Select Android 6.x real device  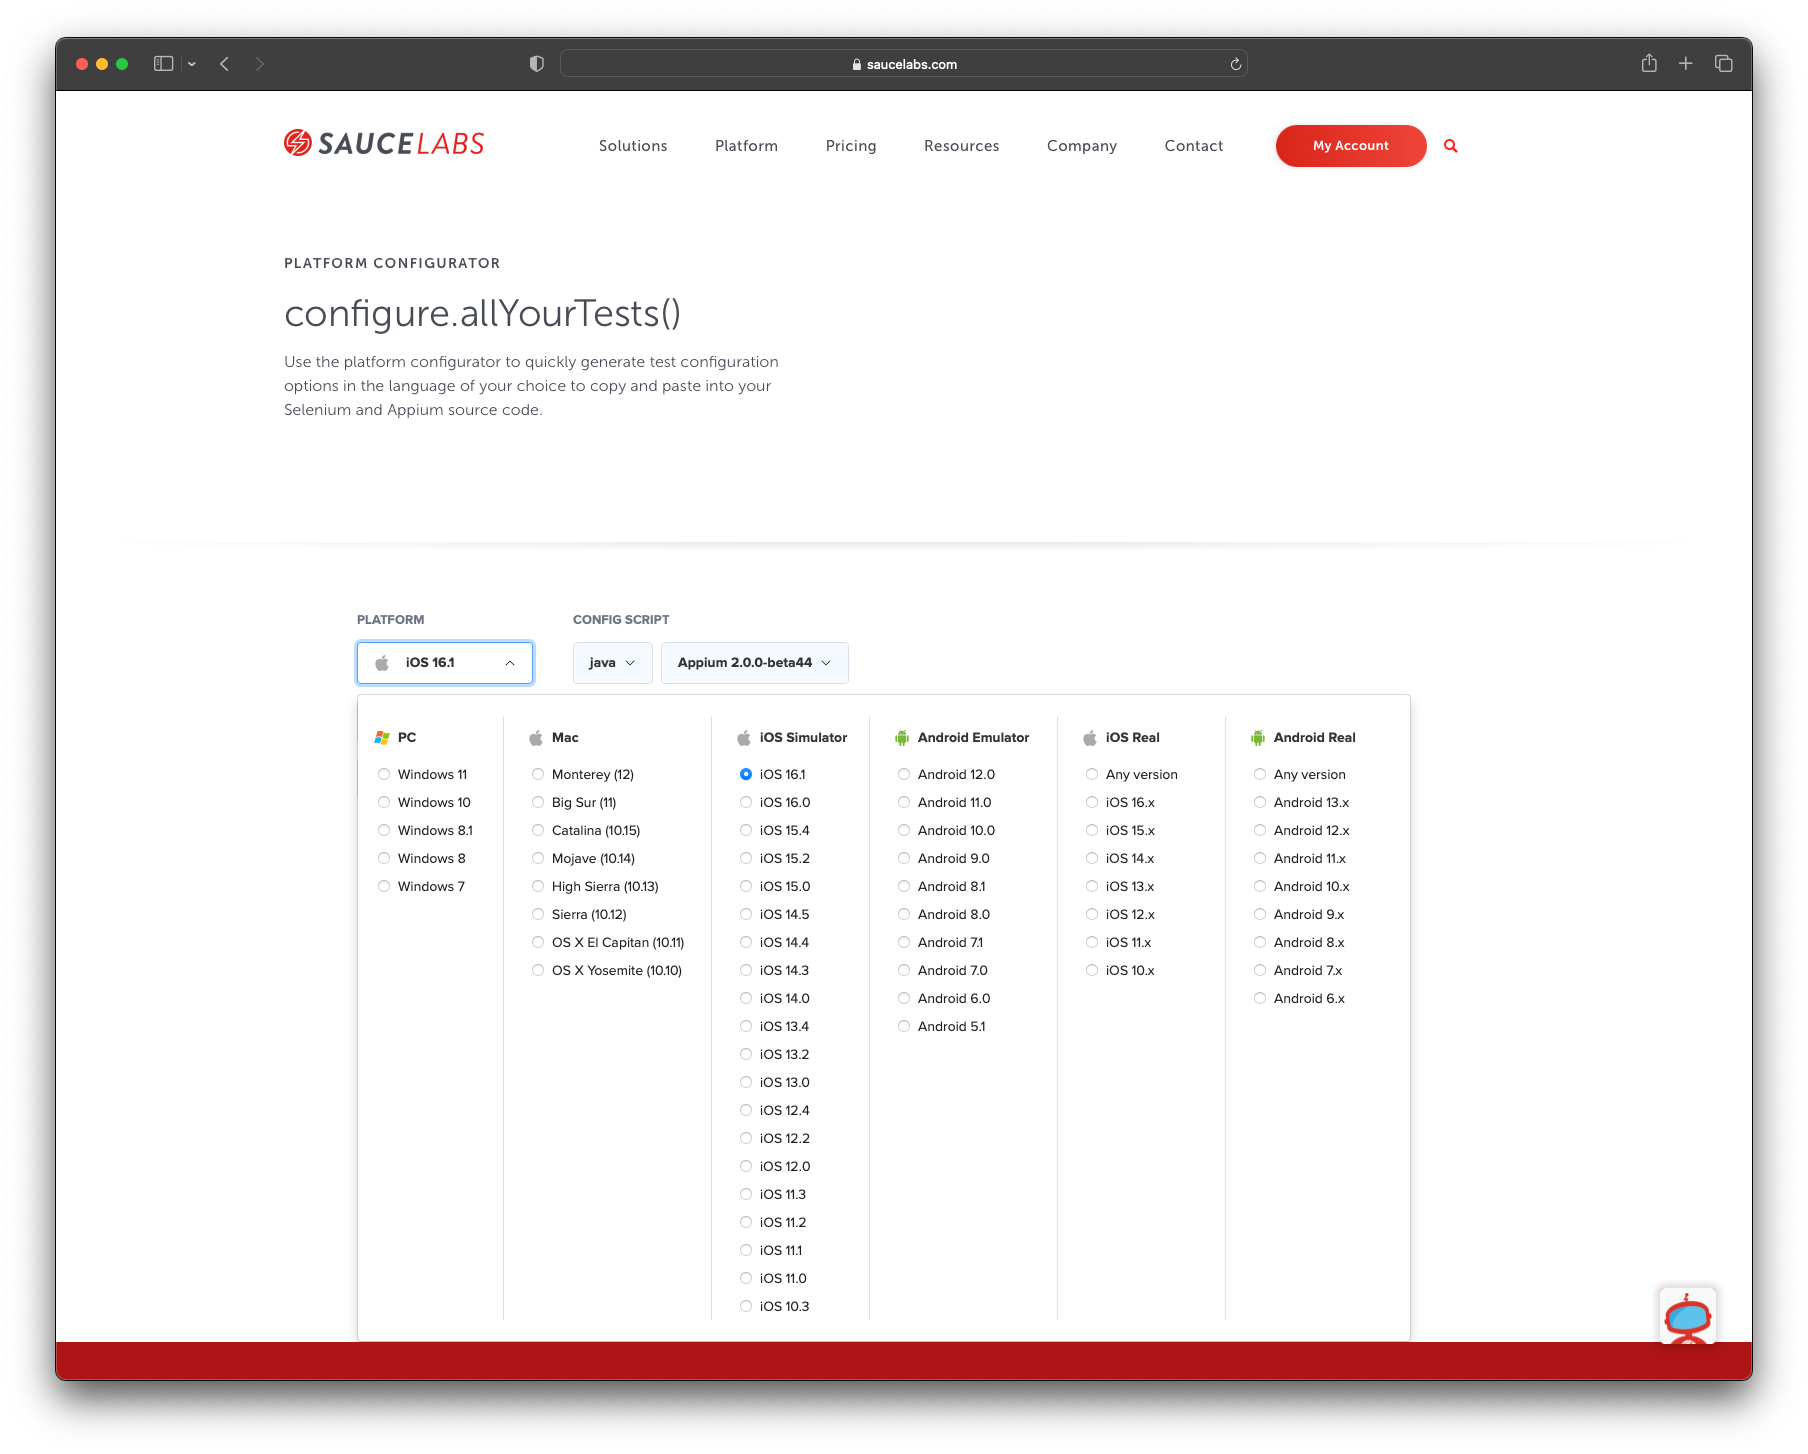coord(1300,999)
